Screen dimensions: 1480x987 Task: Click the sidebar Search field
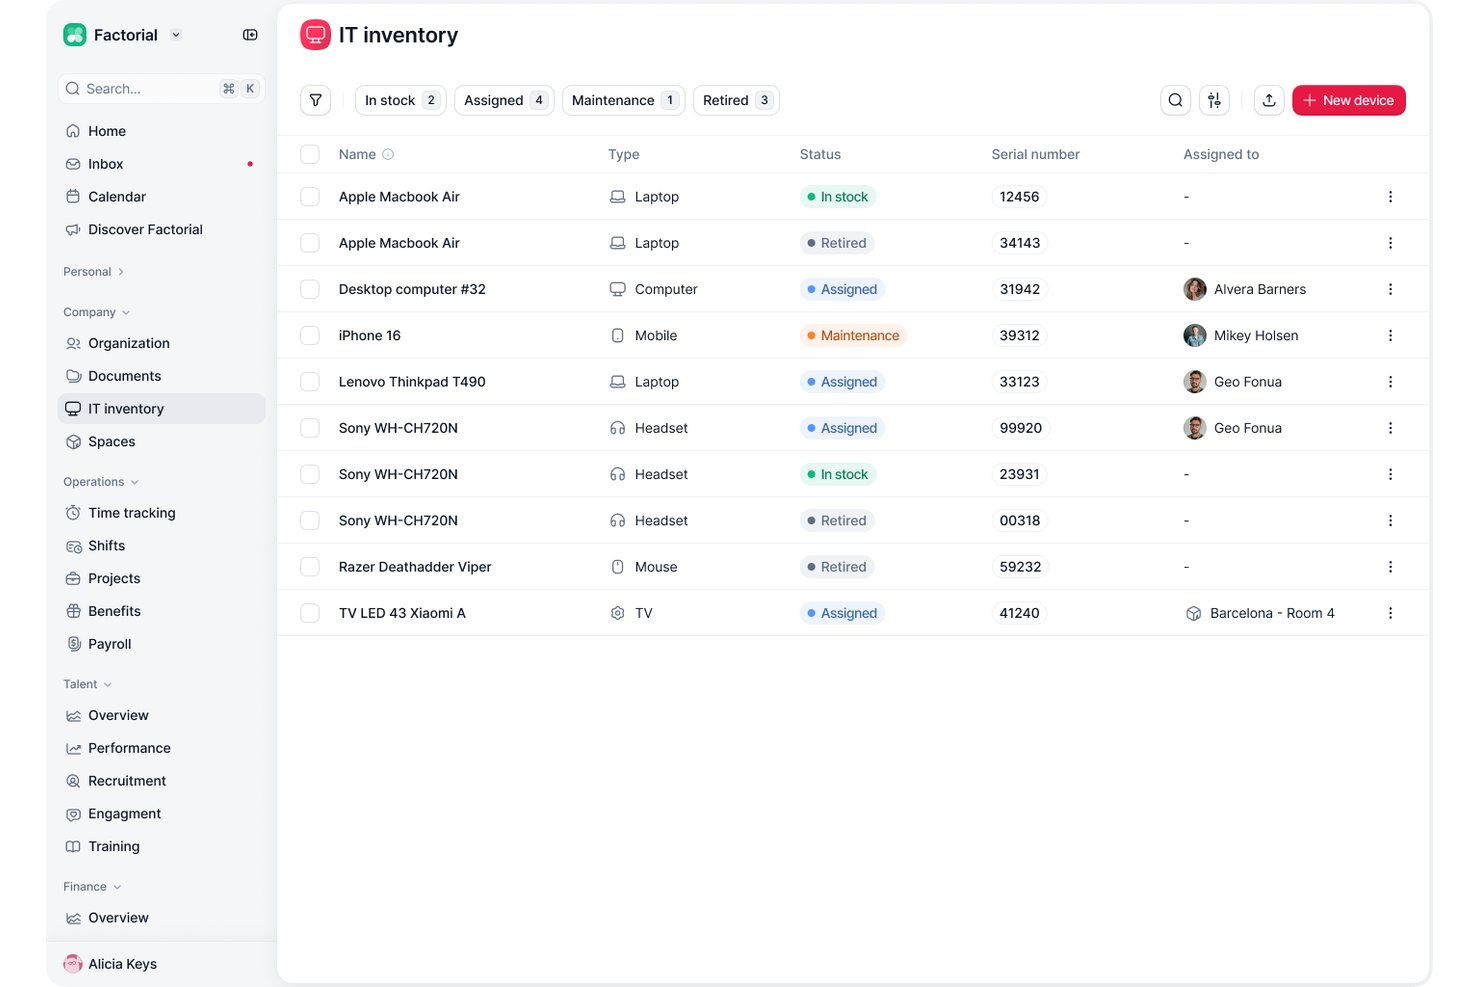coord(161,89)
